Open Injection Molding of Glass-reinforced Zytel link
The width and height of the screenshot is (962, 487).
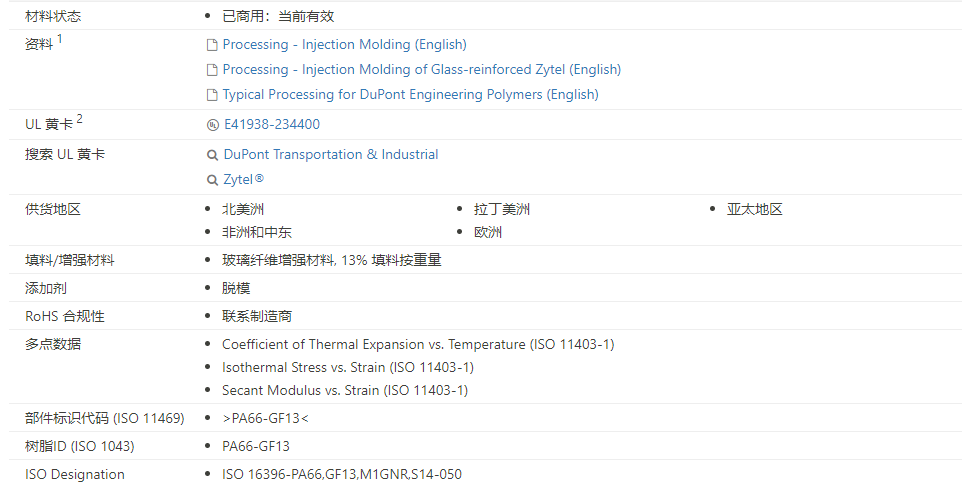(x=421, y=70)
